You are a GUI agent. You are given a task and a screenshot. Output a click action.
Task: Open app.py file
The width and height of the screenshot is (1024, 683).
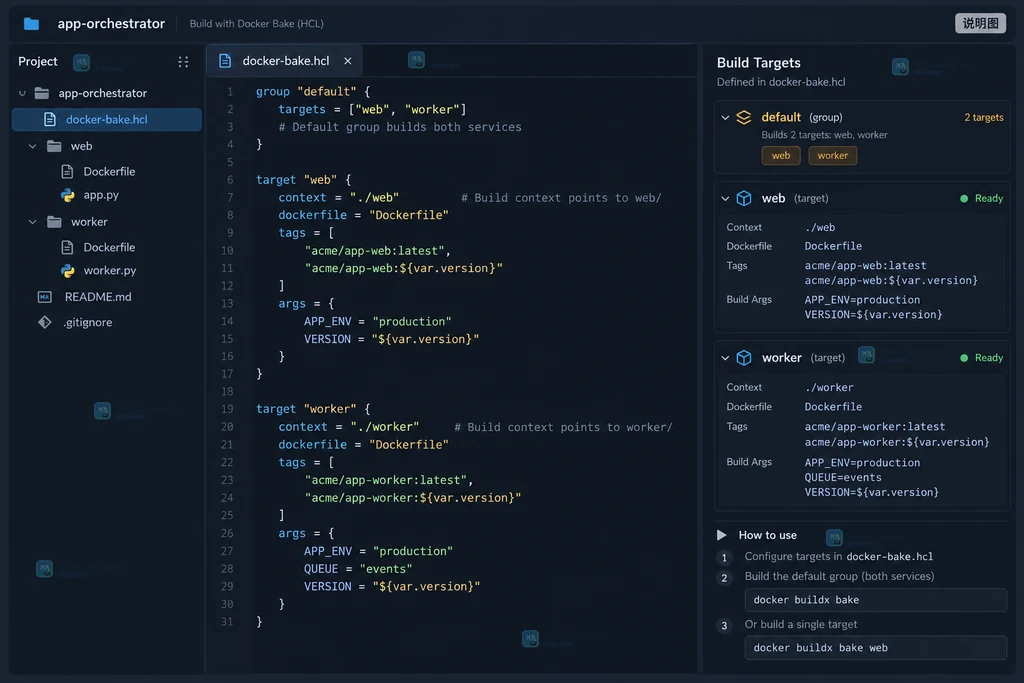pyautogui.click(x=101, y=195)
